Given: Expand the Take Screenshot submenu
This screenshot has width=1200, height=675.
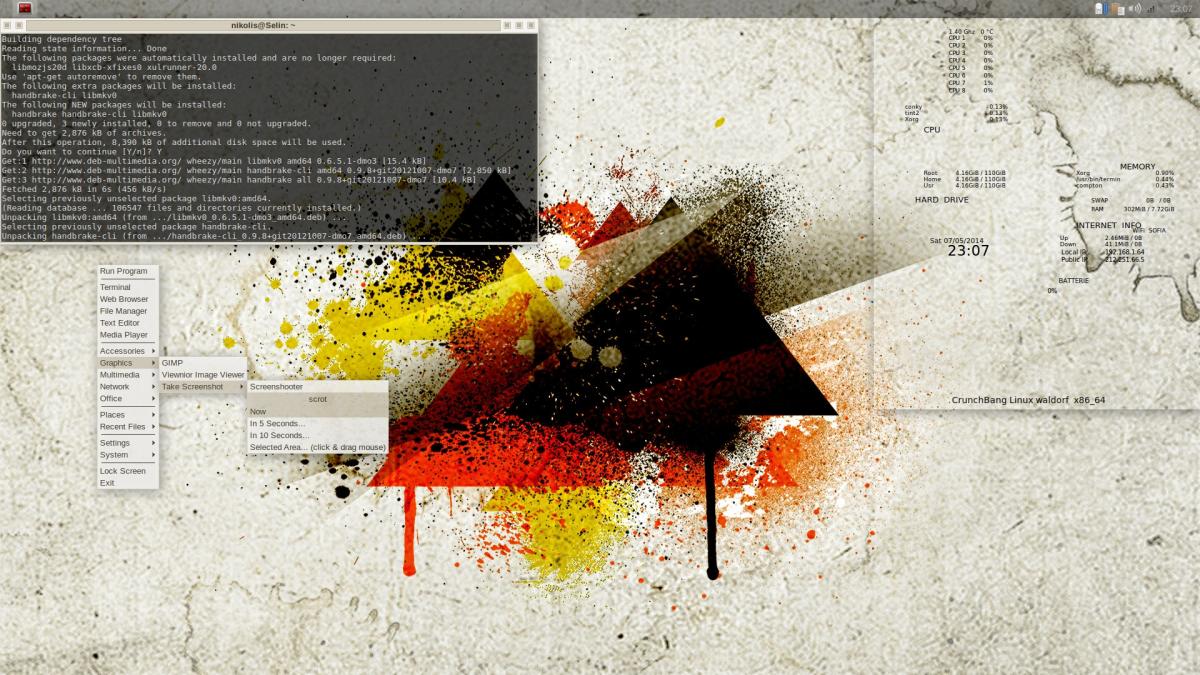Looking at the screenshot, I should (203, 387).
